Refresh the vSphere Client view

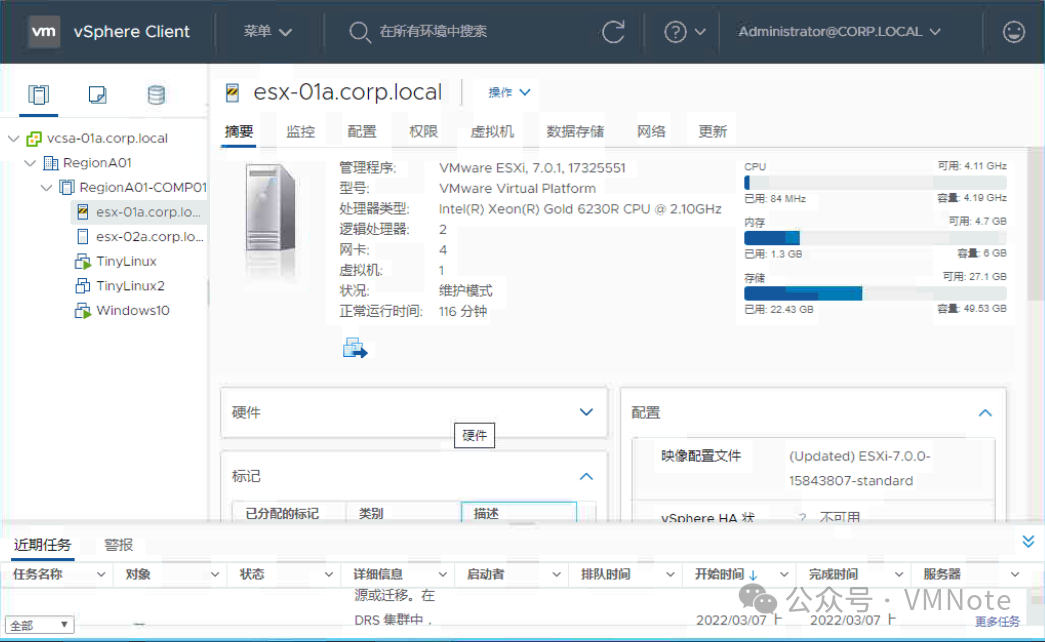click(613, 31)
